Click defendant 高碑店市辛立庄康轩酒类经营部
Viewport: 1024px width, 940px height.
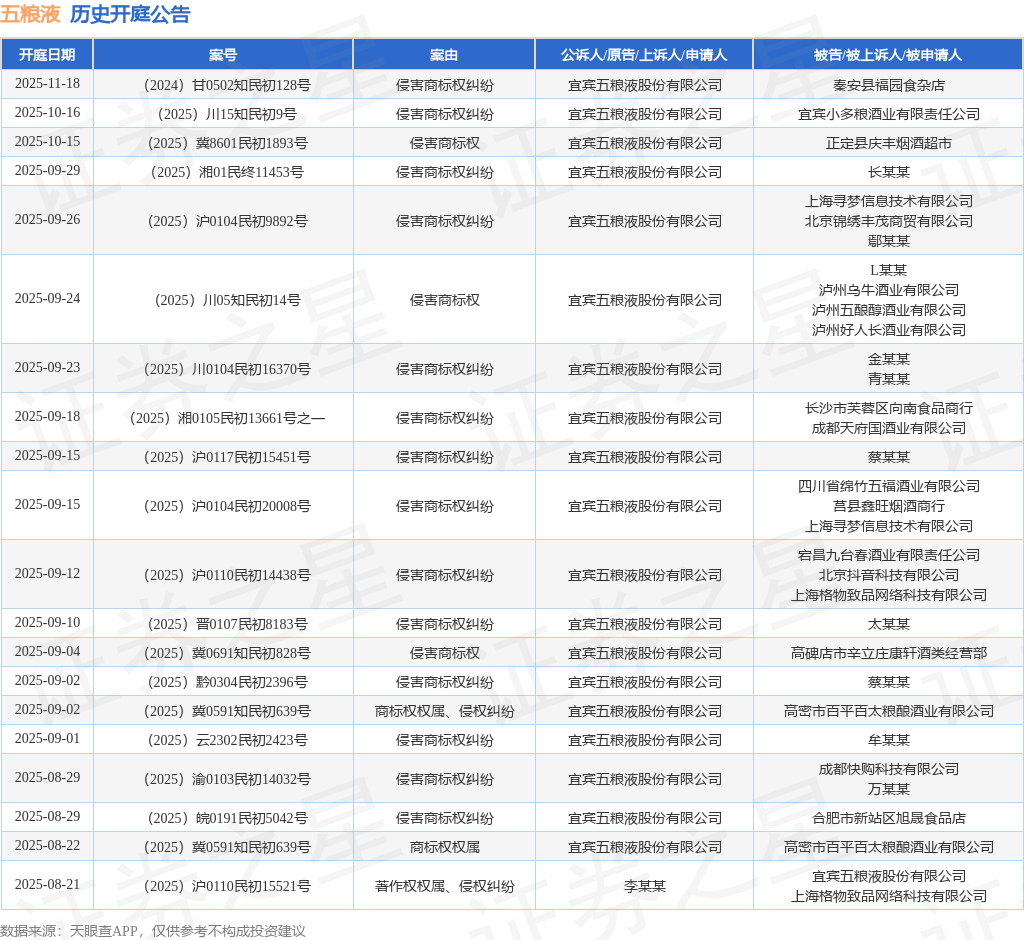pos(888,653)
